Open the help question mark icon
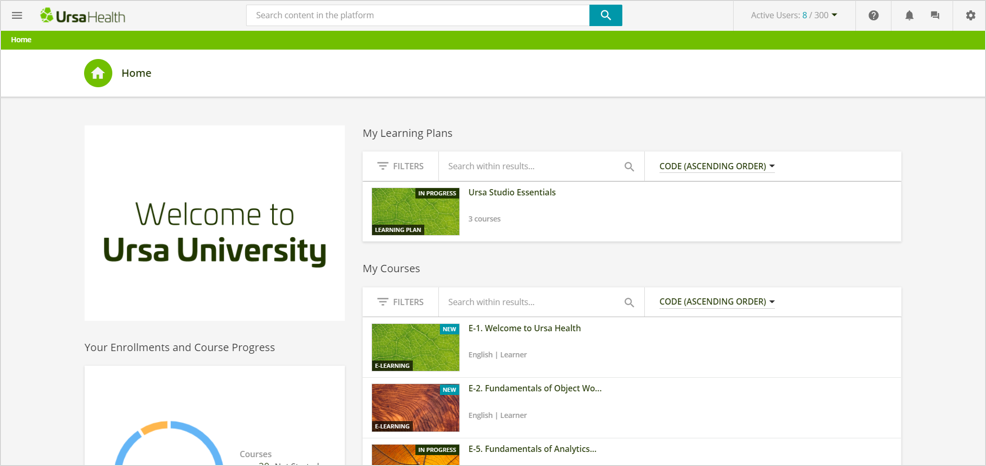986x466 pixels. 873,16
